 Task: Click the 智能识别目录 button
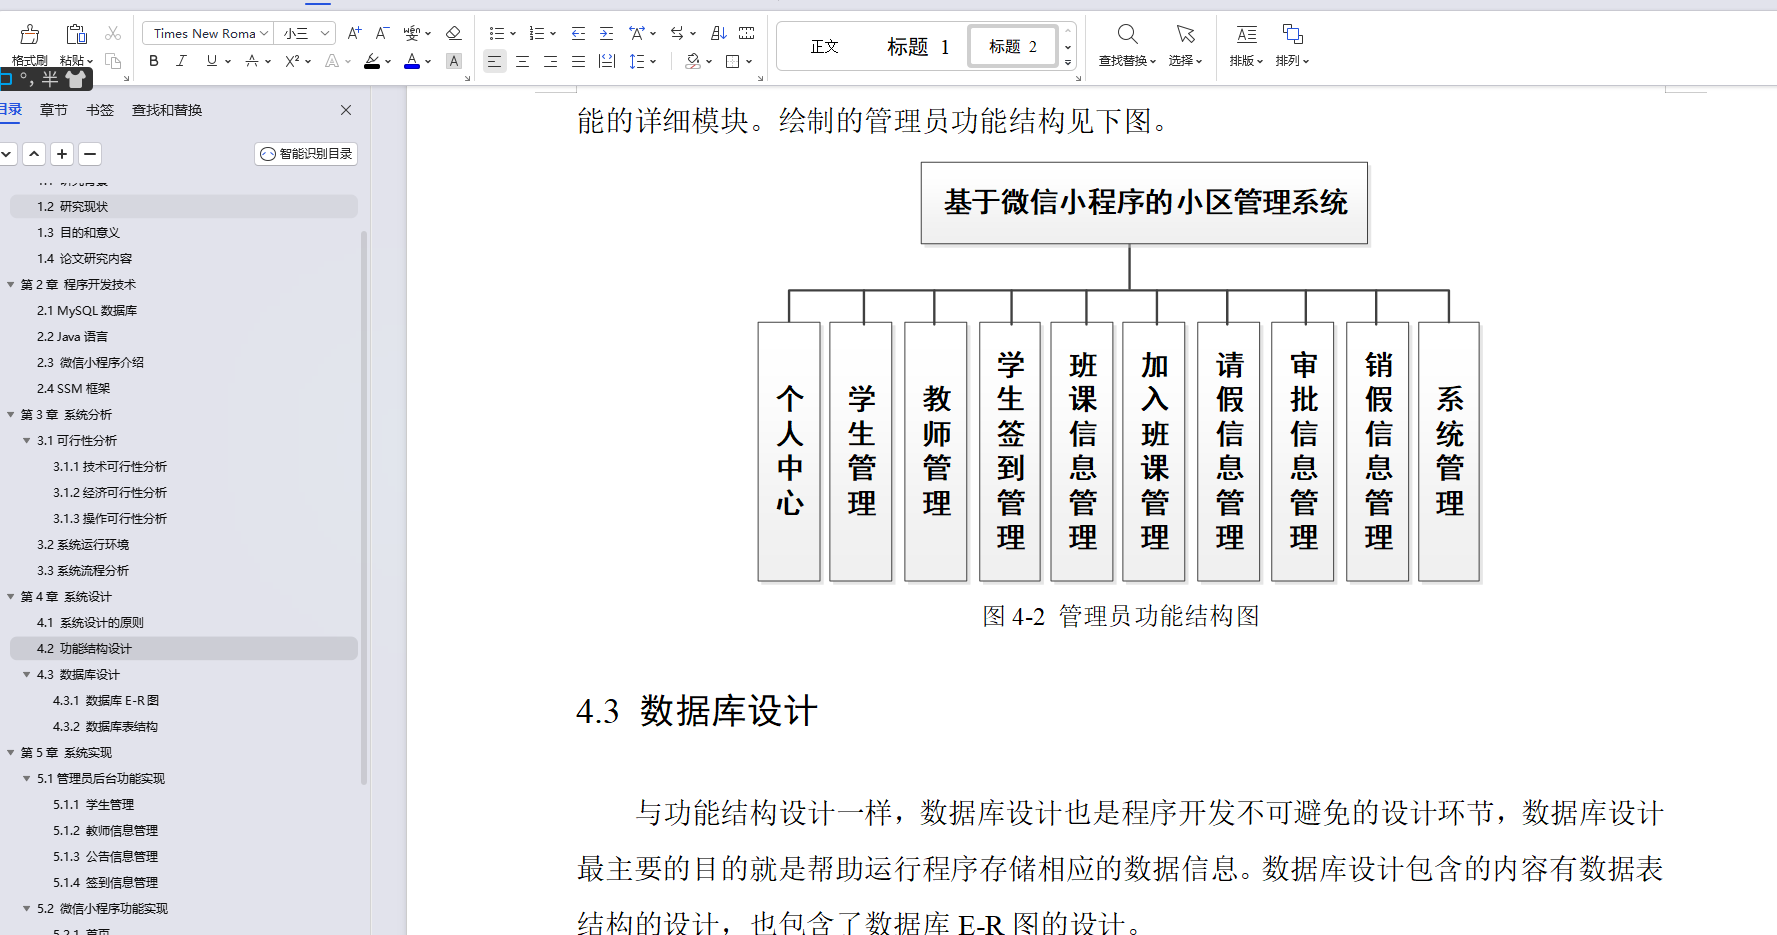pyautogui.click(x=306, y=153)
